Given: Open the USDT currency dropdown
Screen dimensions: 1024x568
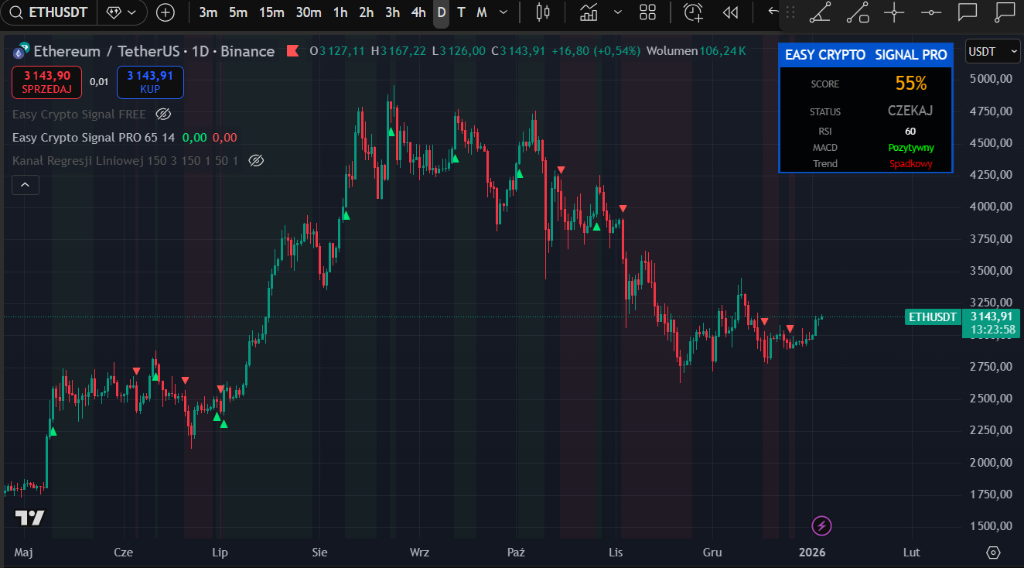Looking at the screenshot, I should coord(992,52).
